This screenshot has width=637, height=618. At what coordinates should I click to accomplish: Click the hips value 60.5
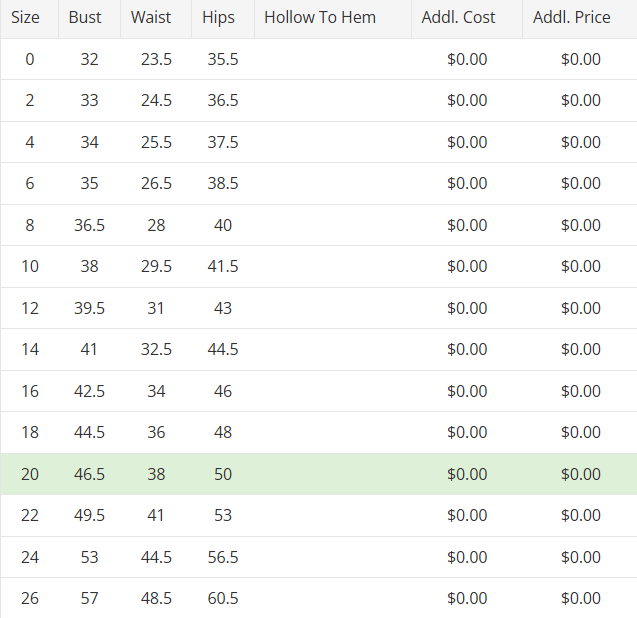pos(223,598)
